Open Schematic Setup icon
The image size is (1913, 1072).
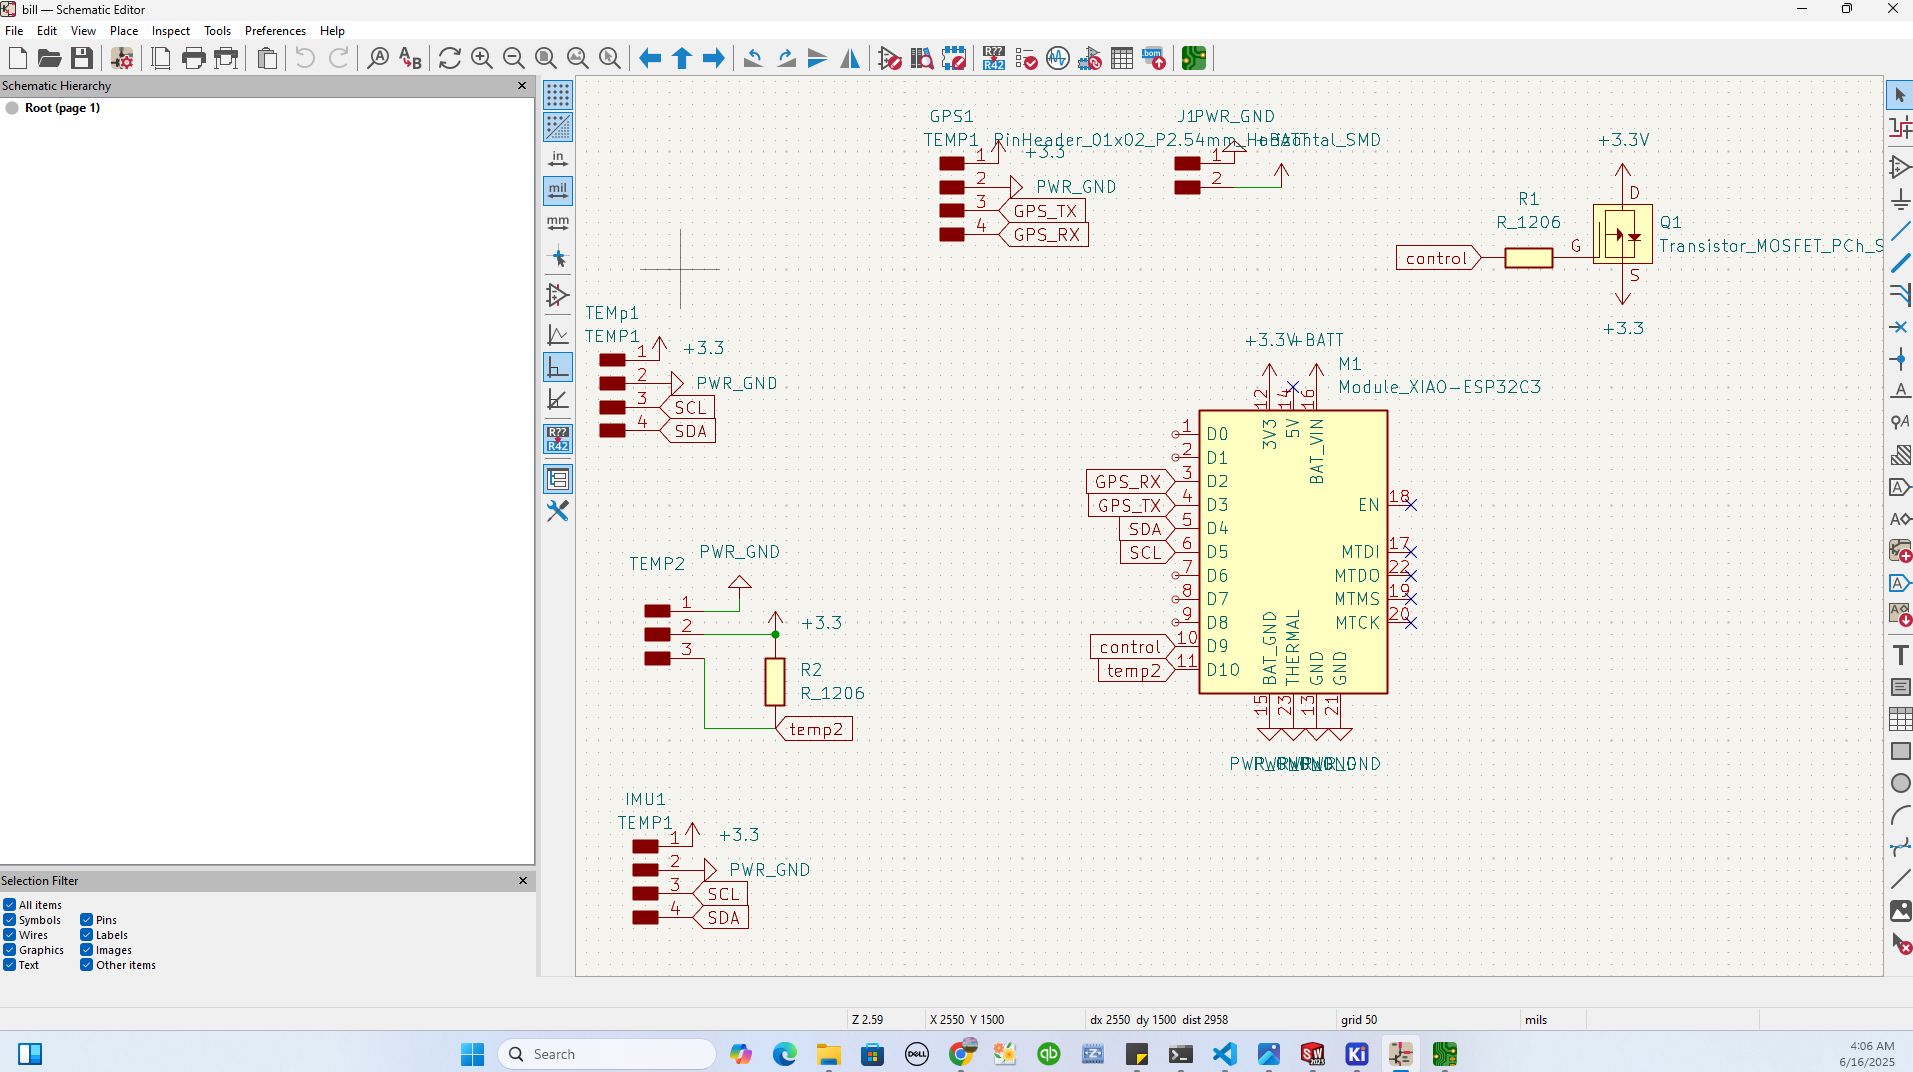pyautogui.click(x=122, y=58)
